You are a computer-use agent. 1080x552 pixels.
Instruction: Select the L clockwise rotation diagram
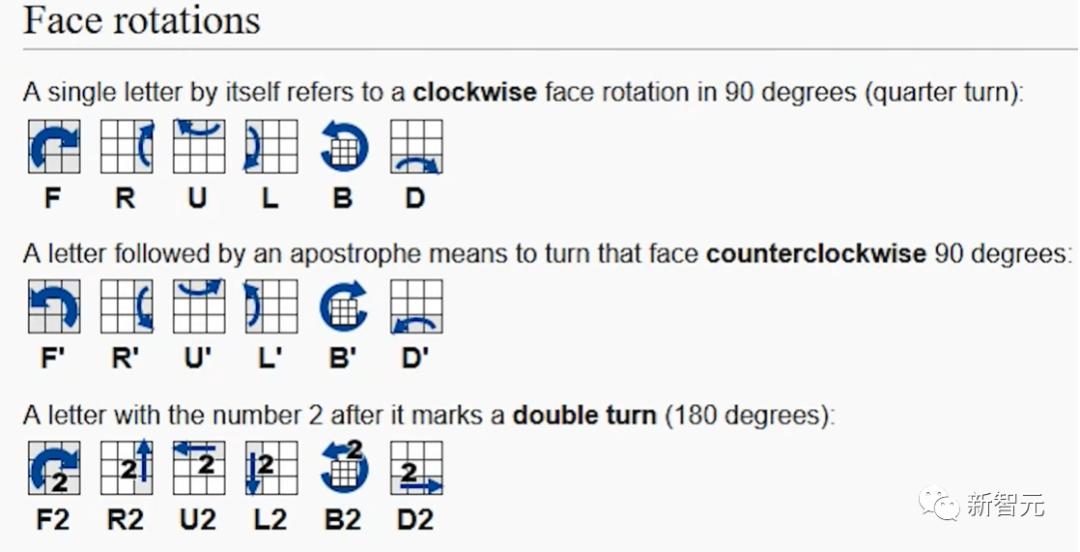(271, 146)
